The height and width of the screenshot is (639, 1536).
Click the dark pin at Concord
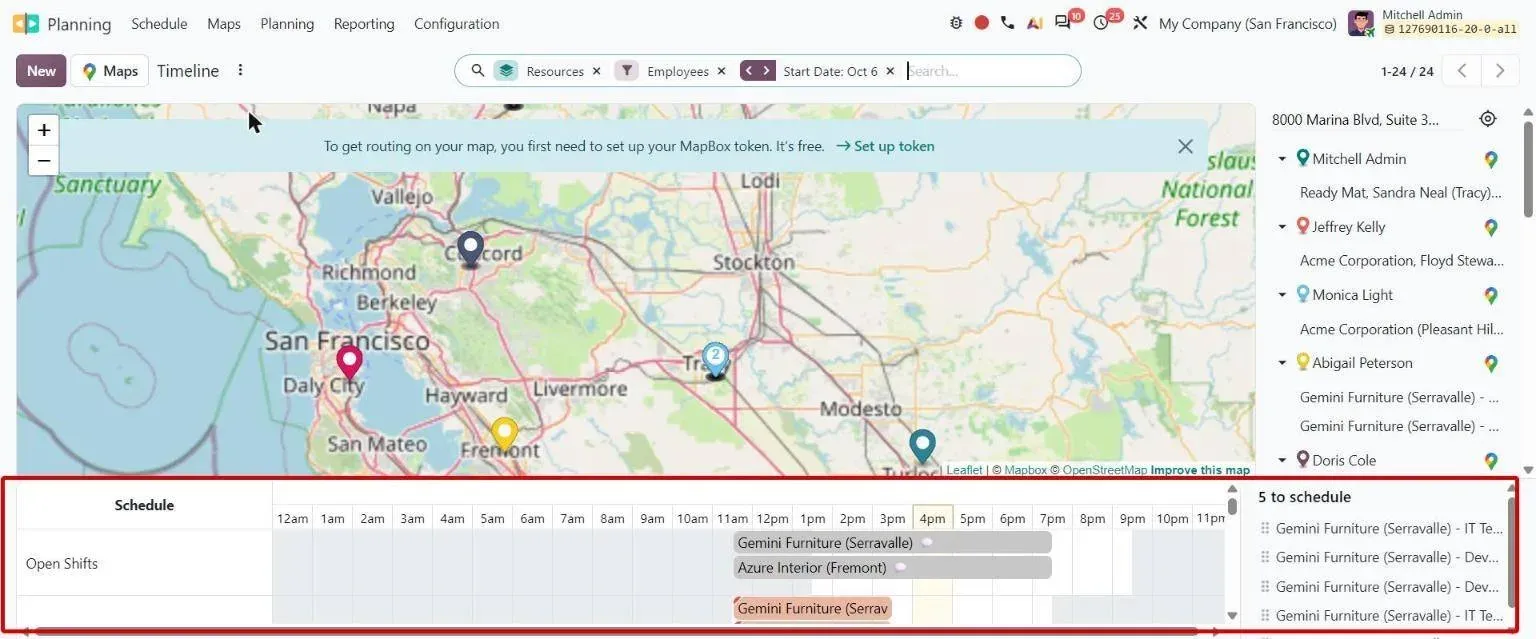pos(470,248)
